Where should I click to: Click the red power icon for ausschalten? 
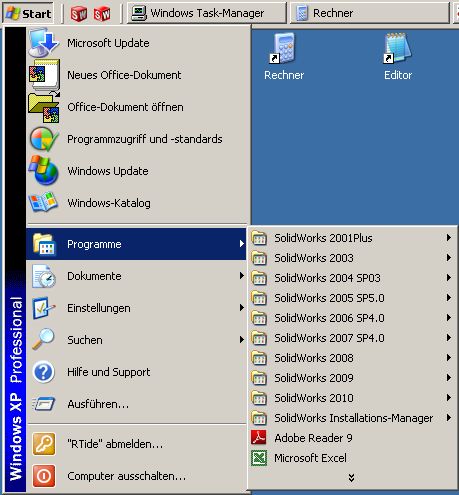44,476
